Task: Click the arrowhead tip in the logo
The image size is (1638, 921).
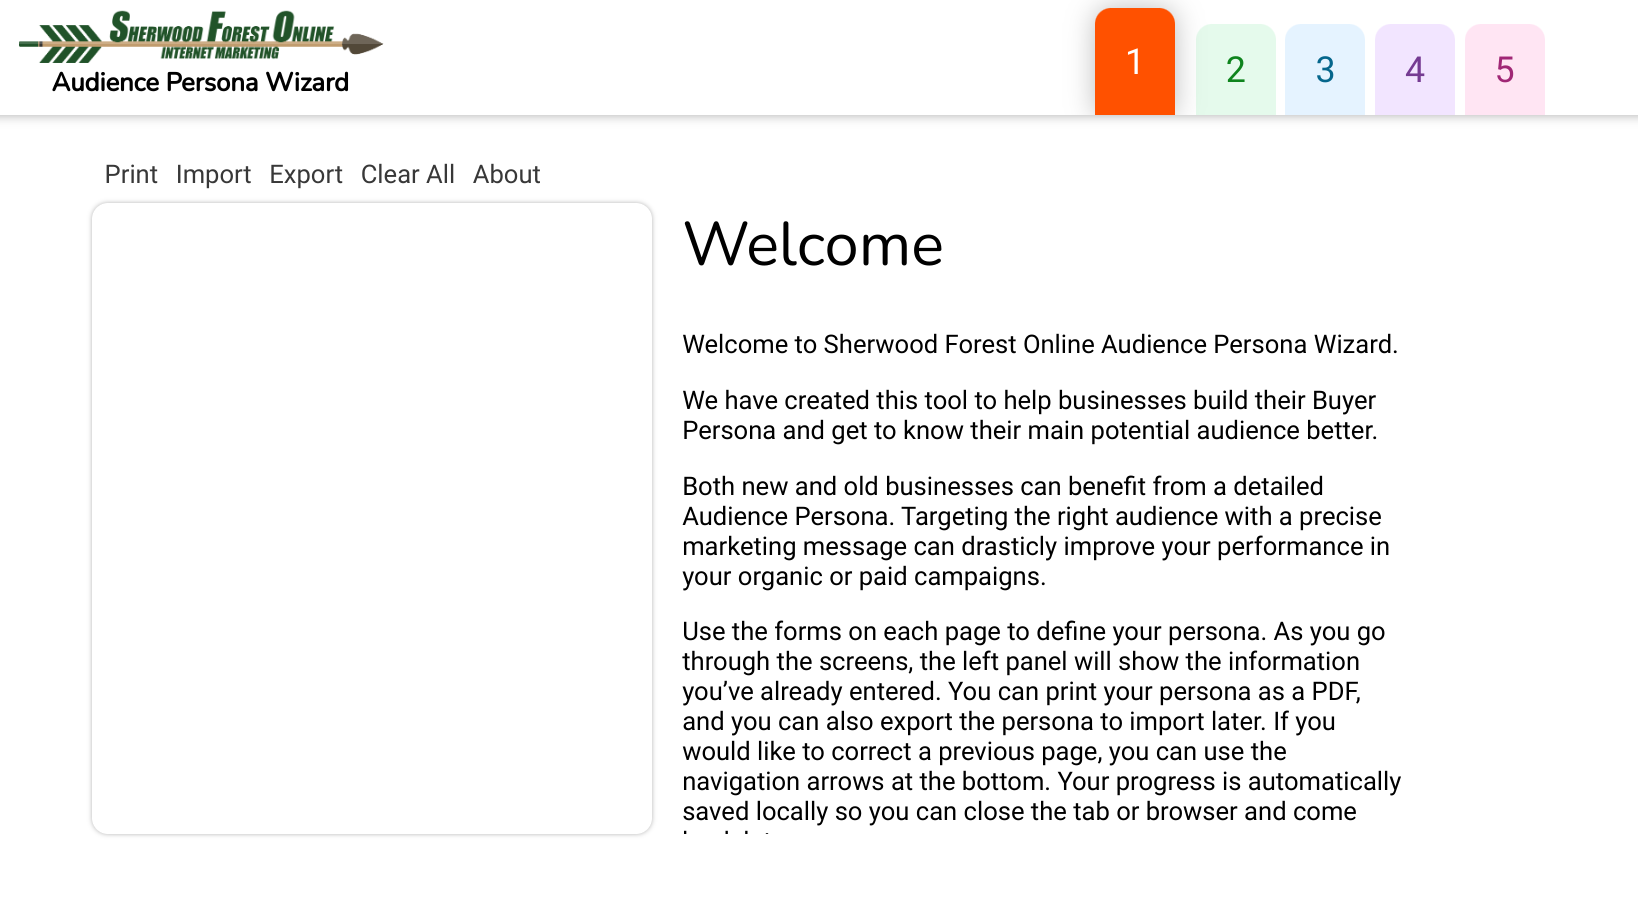Action: pyautogui.click(x=363, y=43)
